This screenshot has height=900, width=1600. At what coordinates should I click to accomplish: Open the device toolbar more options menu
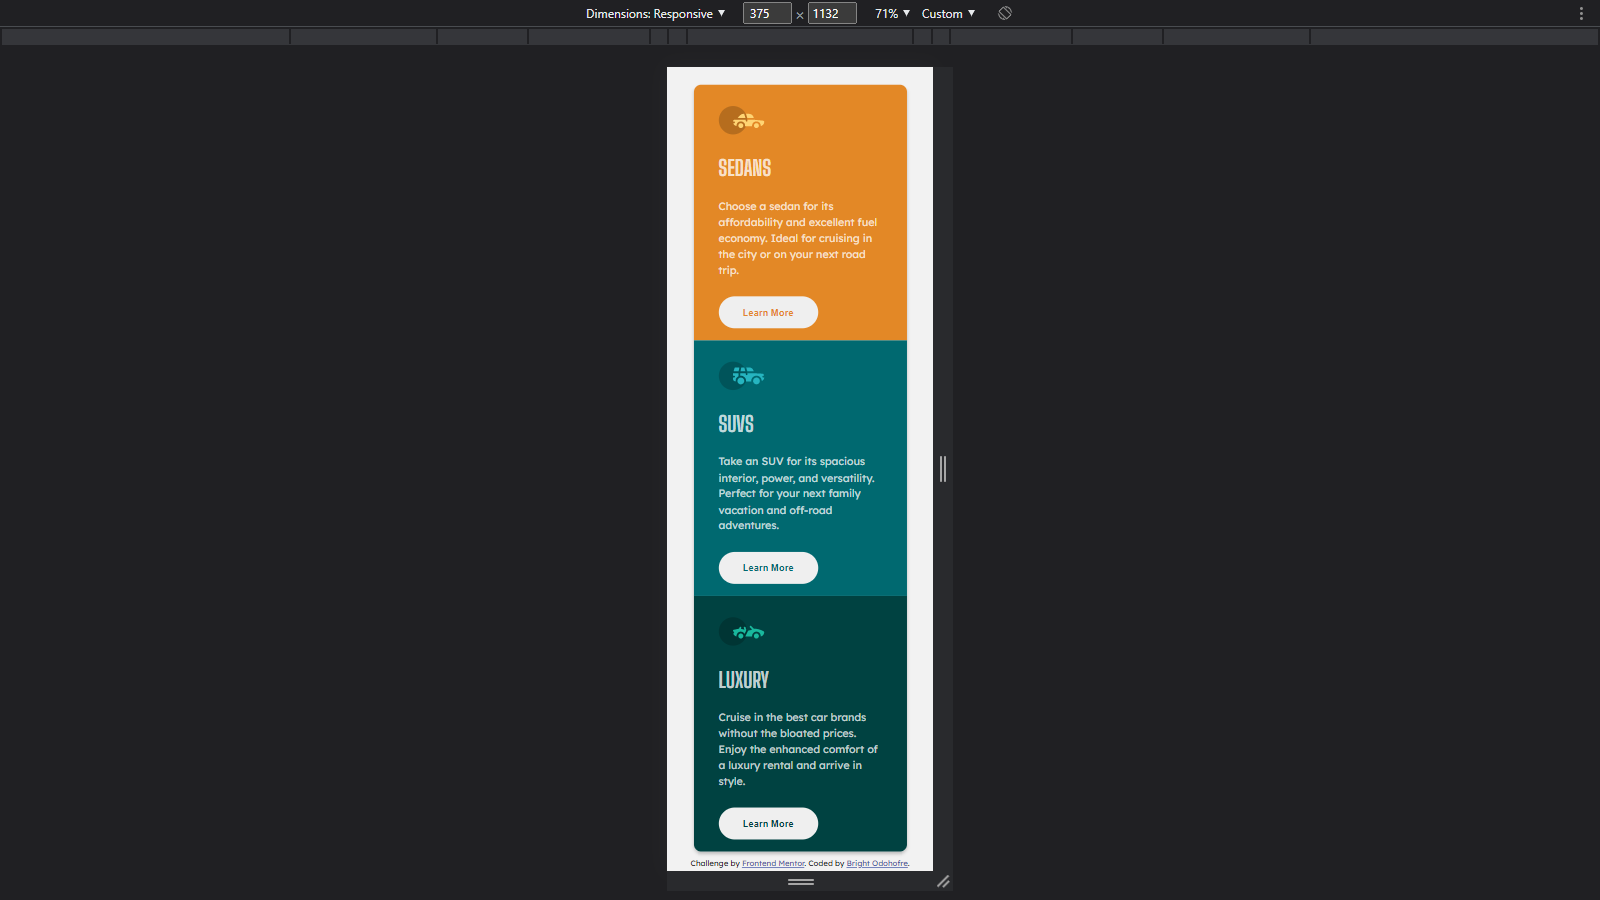pyautogui.click(x=1581, y=13)
